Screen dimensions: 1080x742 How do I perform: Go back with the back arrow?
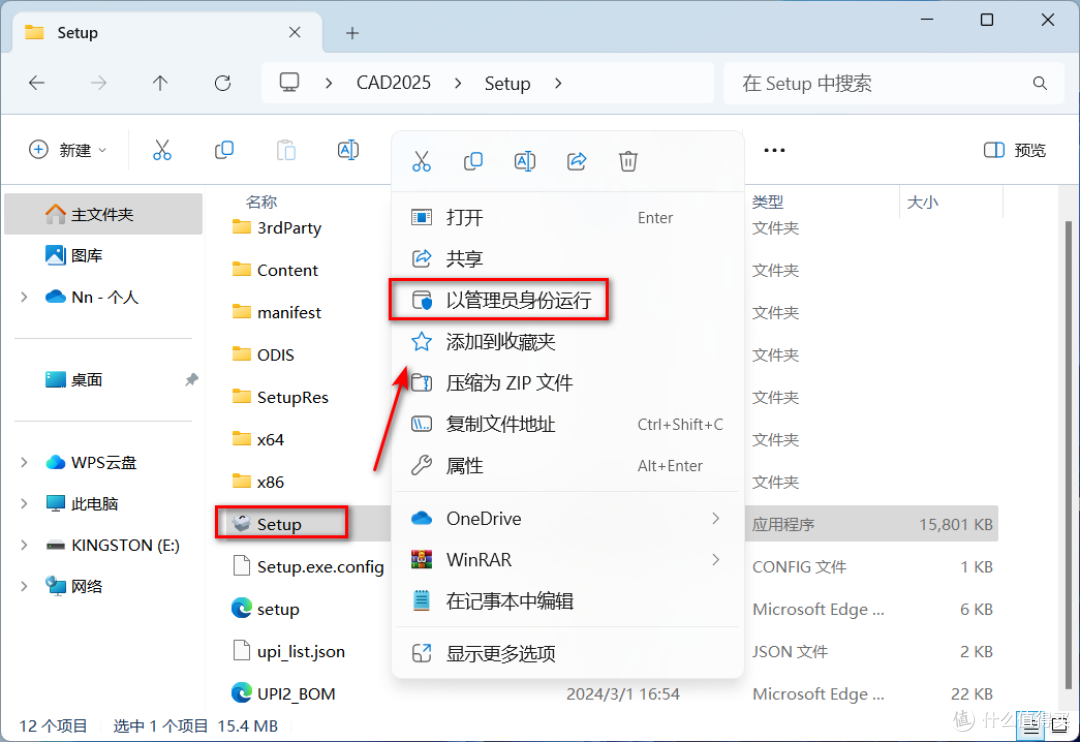click(x=37, y=83)
